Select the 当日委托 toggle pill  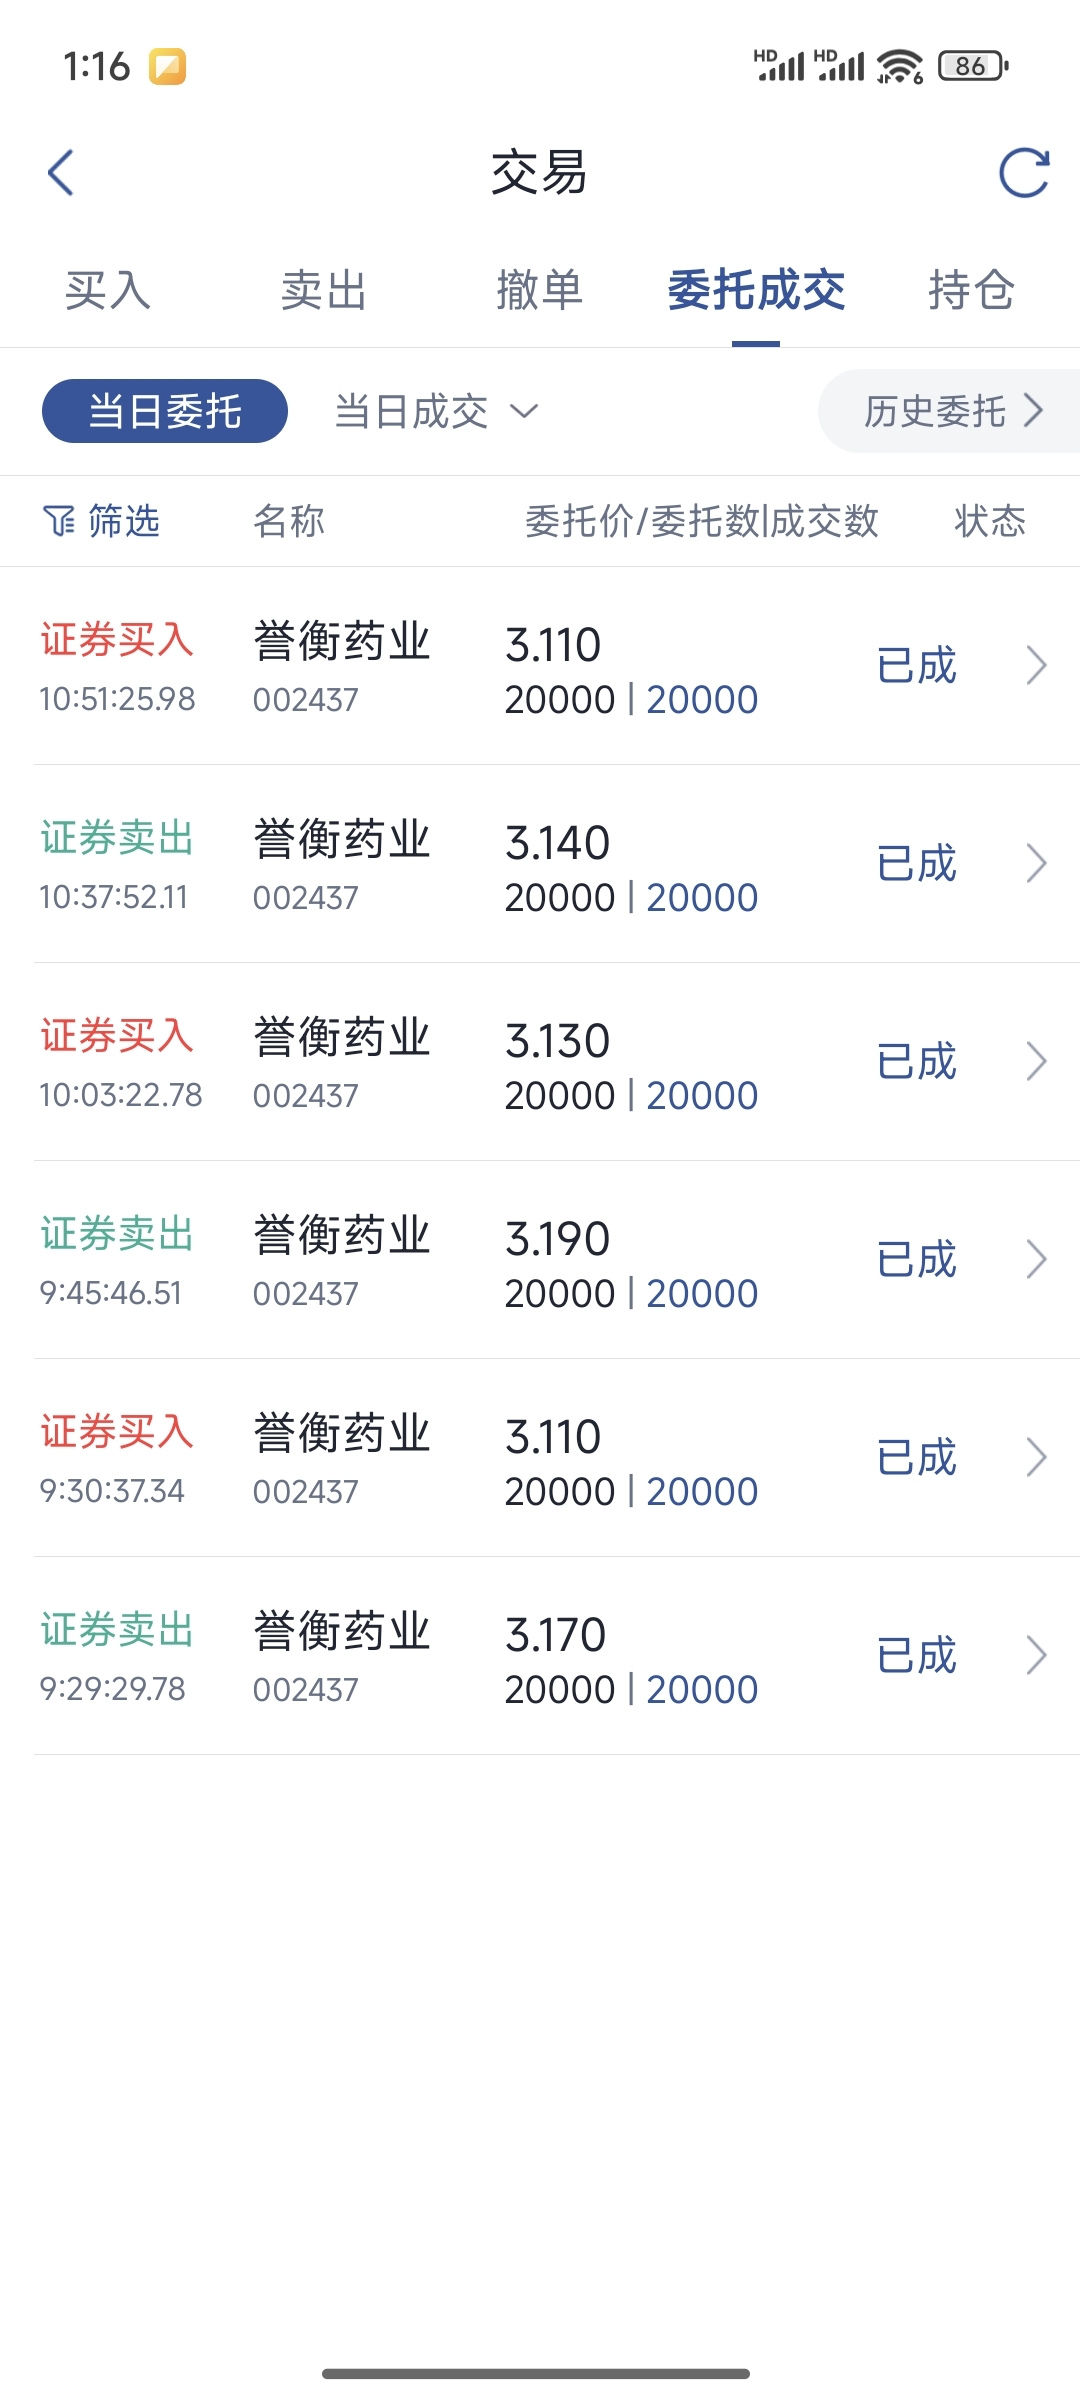(x=165, y=411)
